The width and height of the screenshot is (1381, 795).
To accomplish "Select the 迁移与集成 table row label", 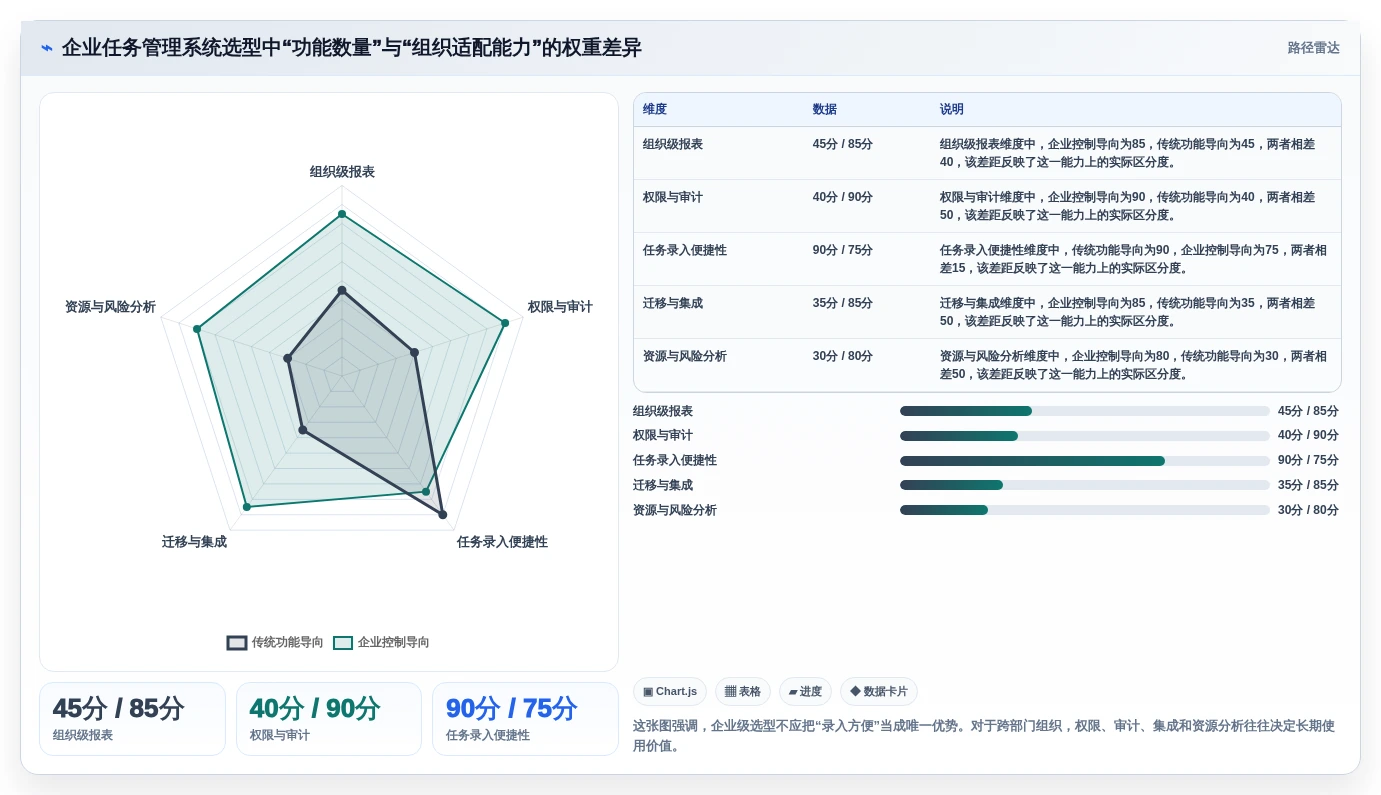I will click(673, 303).
